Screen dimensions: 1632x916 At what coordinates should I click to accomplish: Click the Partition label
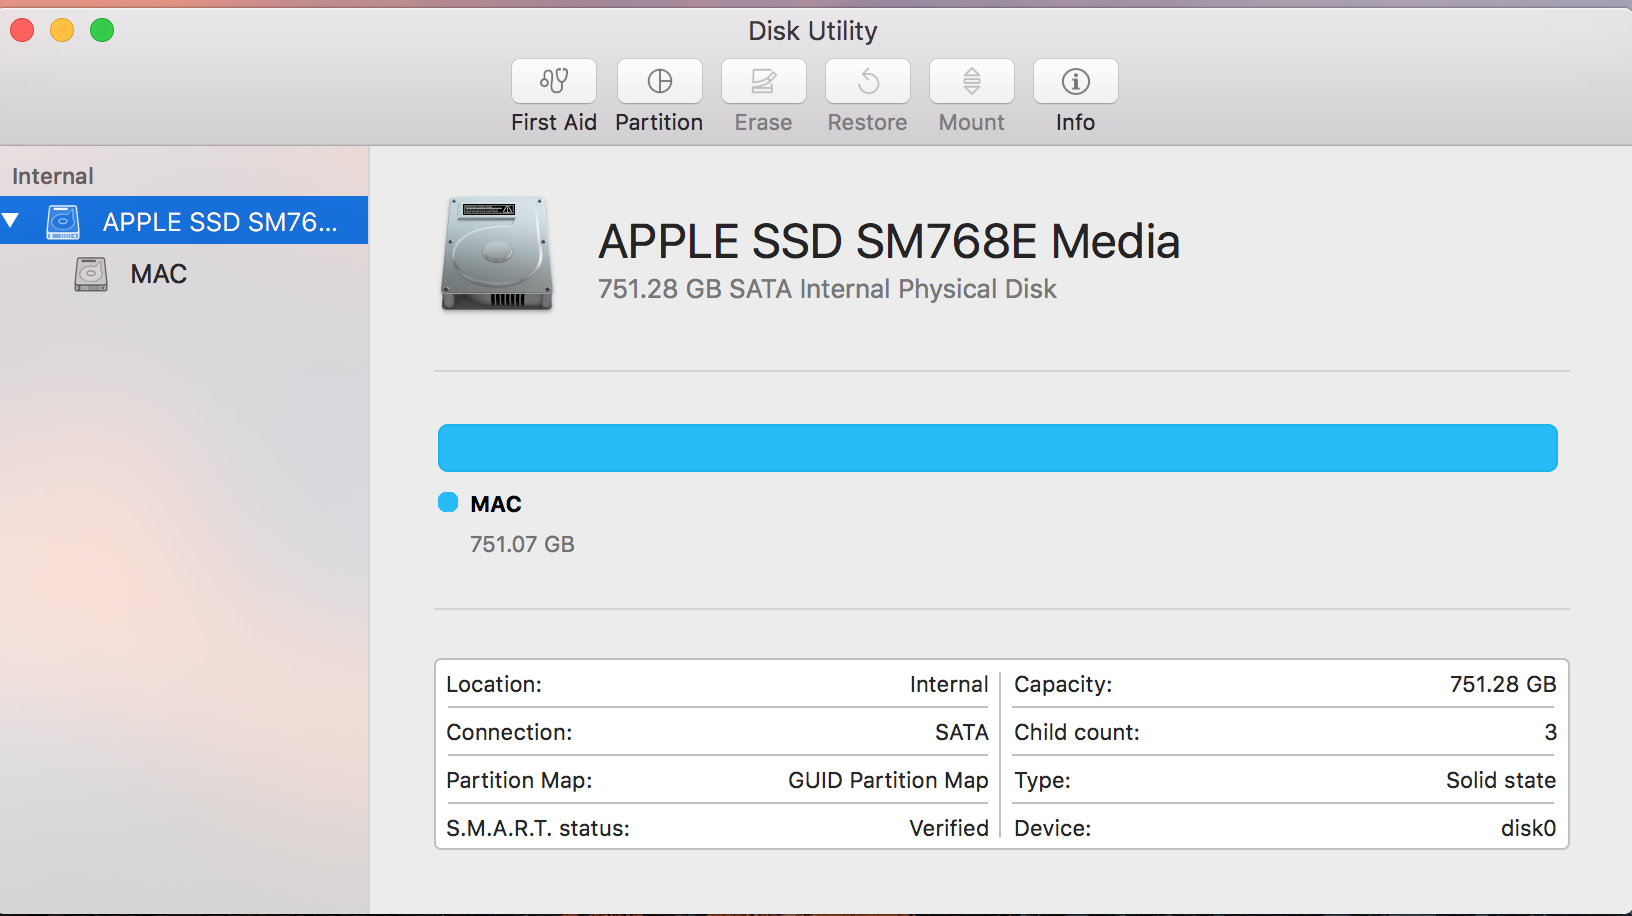[659, 122]
